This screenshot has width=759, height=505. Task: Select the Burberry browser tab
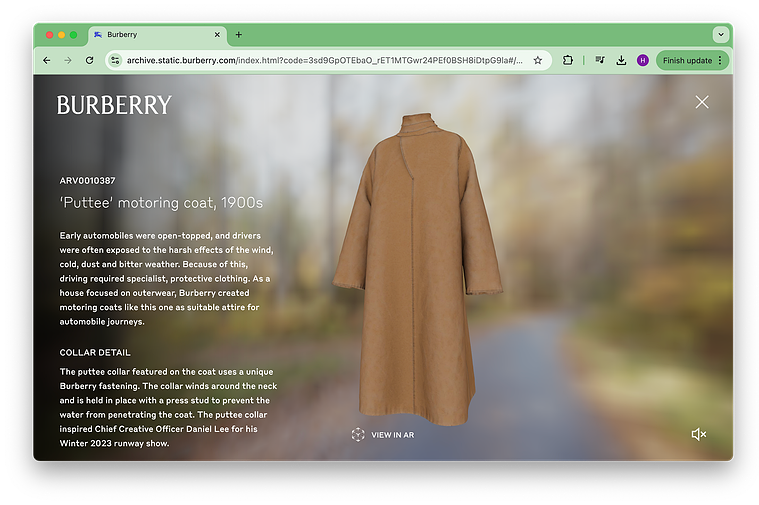[x=157, y=35]
